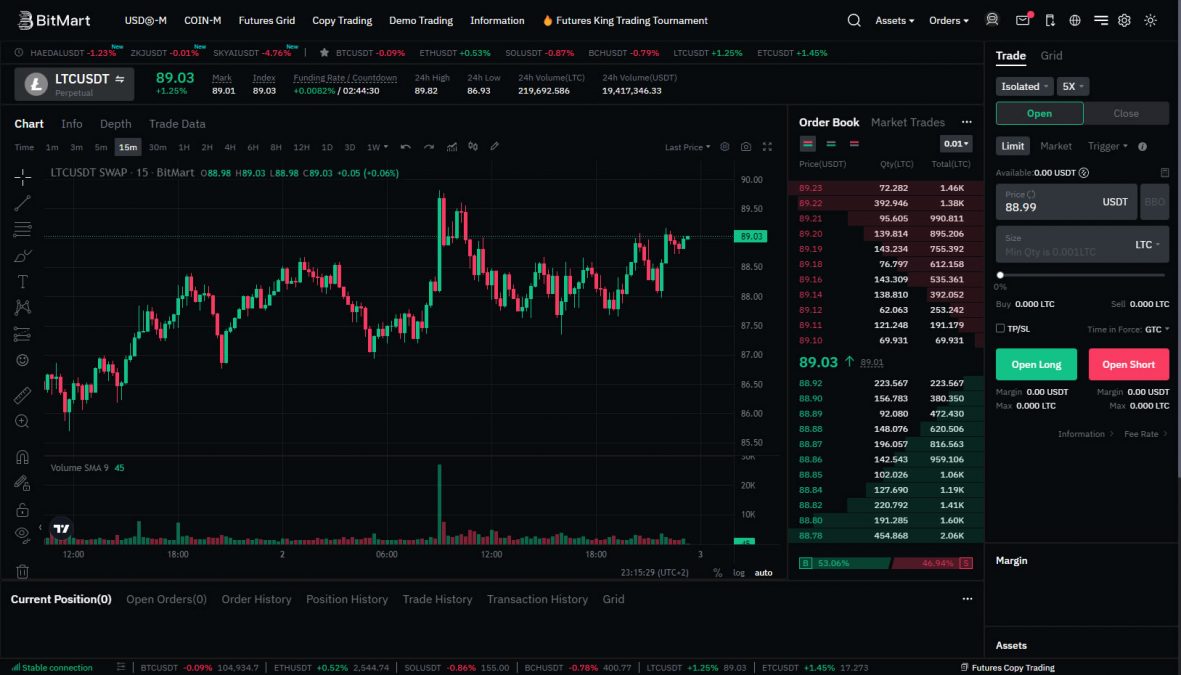Select the Market order type
The height and width of the screenshot is (675, 1181).
point(1055,146)
